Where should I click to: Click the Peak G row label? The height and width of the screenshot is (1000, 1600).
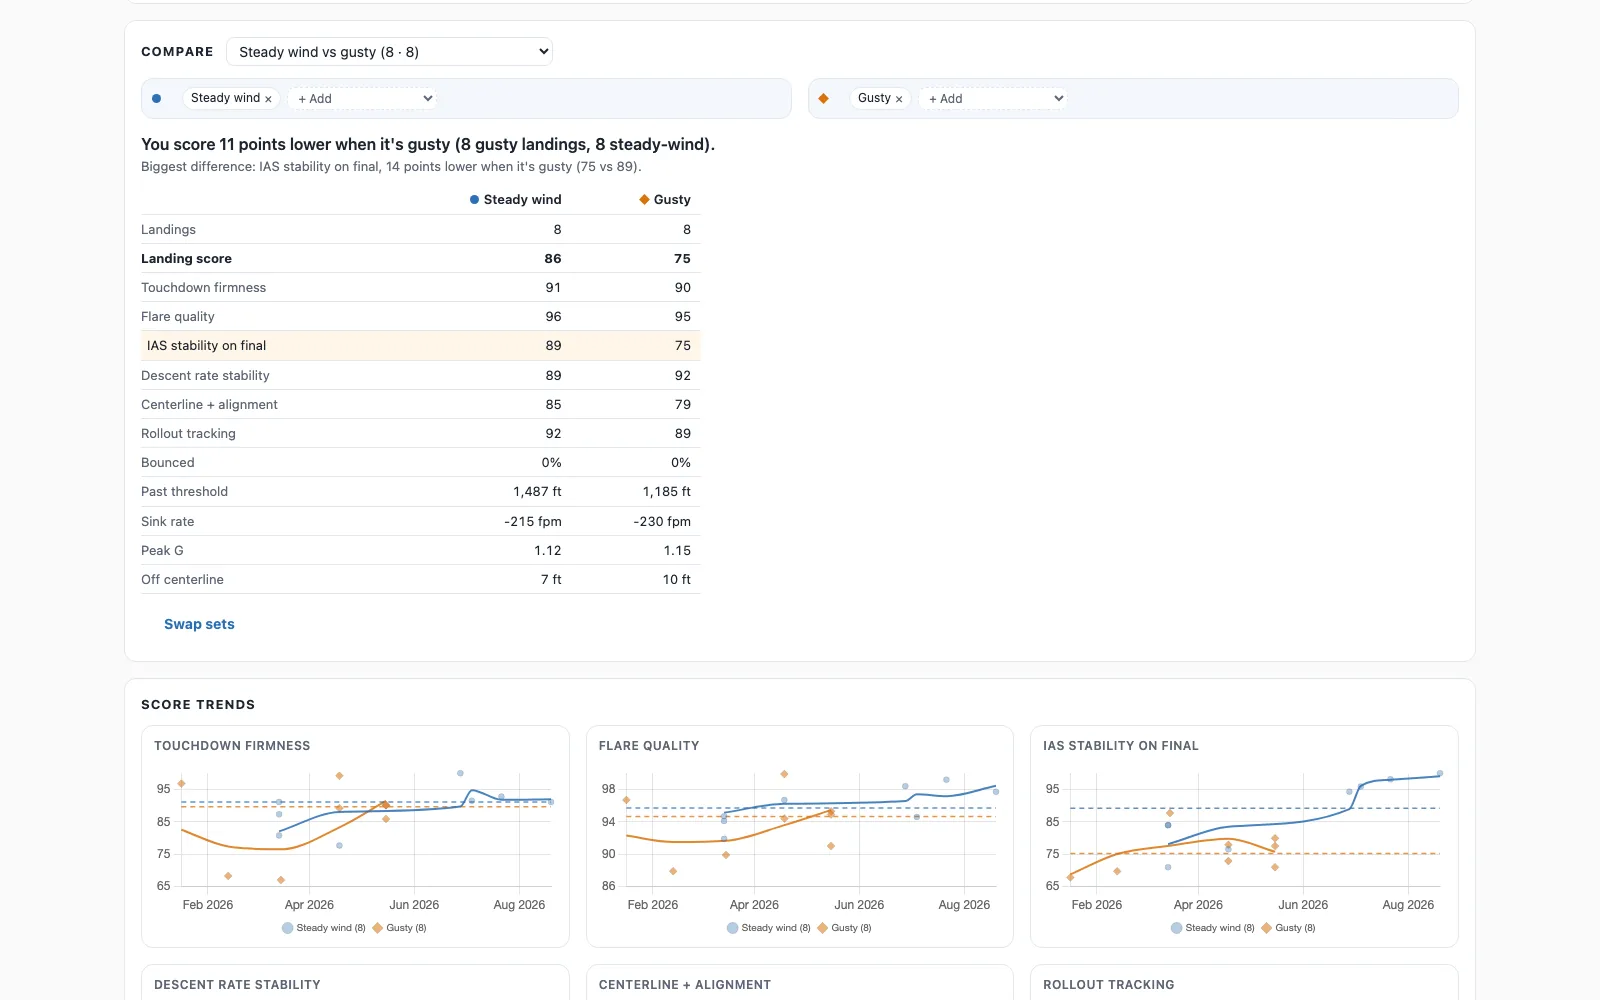162,551
